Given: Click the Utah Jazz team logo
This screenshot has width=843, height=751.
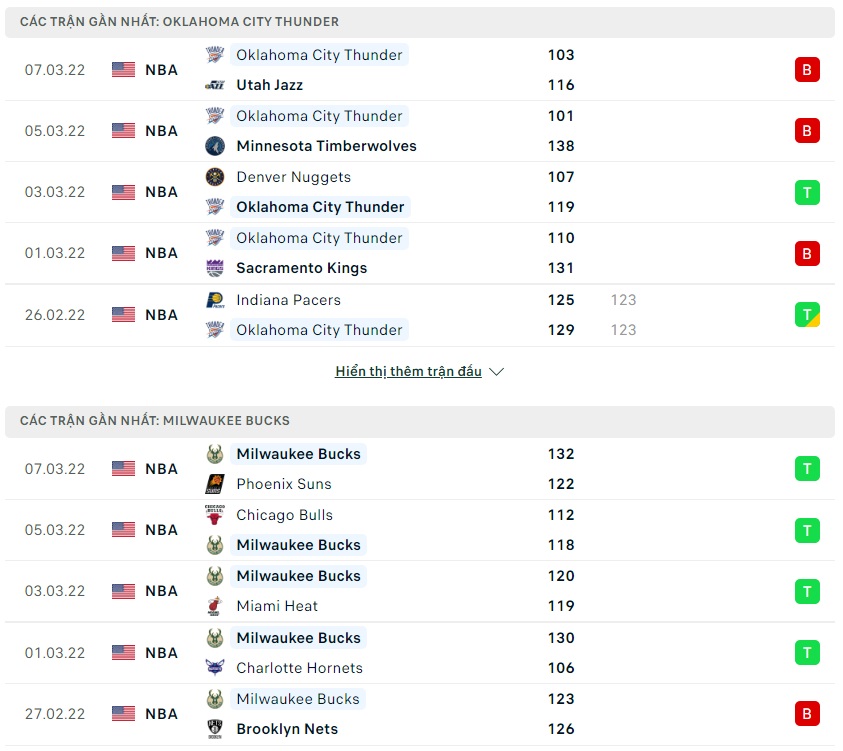Looking at the screenshot, I should [x=215, y=85].
